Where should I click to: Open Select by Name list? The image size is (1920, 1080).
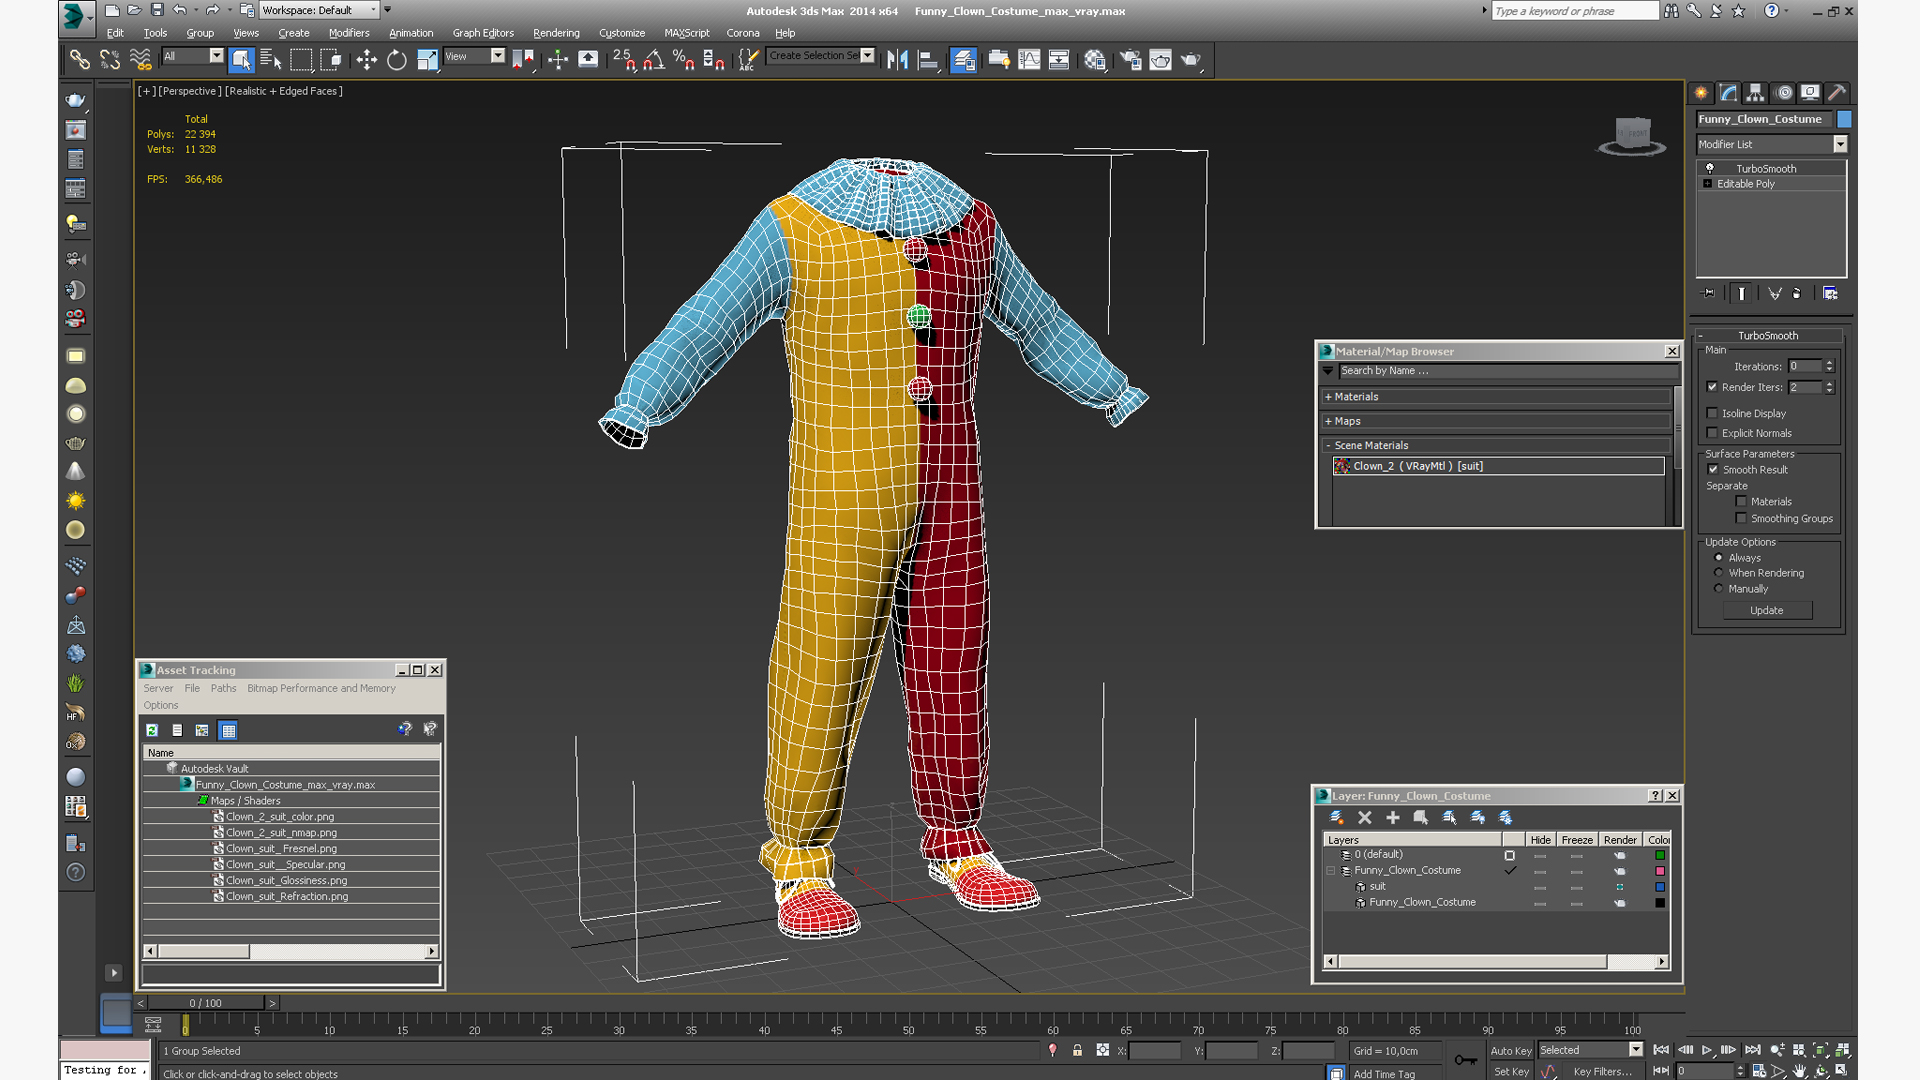click(270, 60)
